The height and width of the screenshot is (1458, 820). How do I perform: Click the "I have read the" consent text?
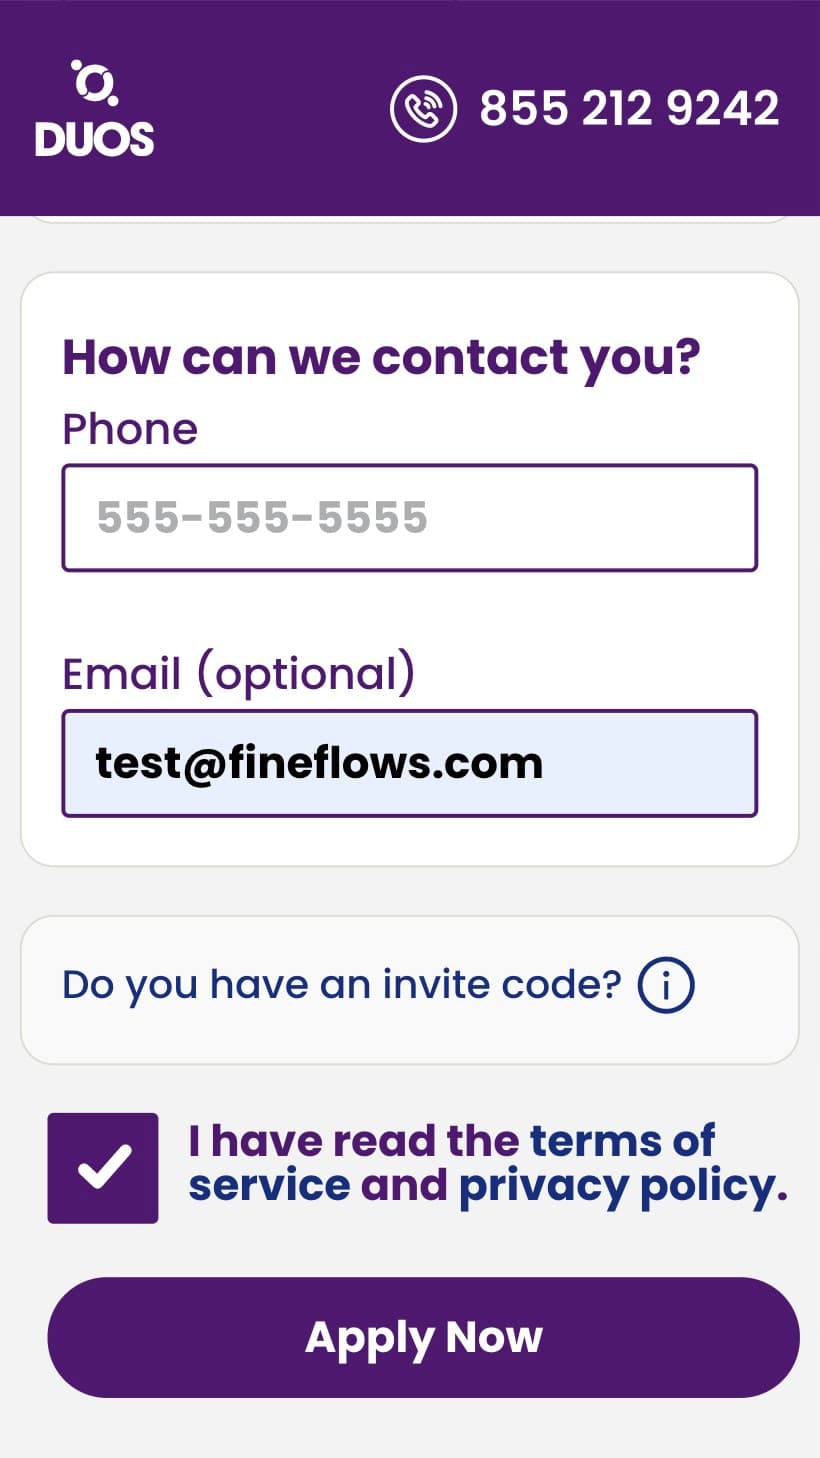[x=354, y=1140]
